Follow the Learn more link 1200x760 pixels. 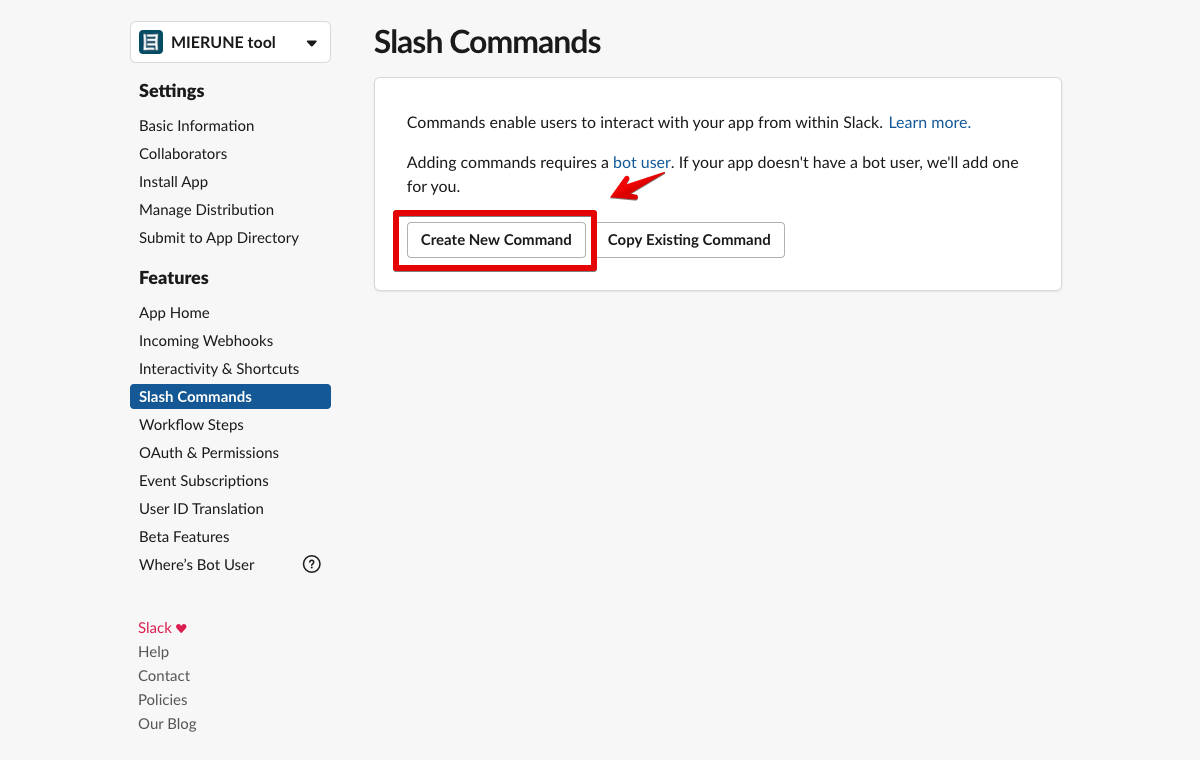pos(929,122)
